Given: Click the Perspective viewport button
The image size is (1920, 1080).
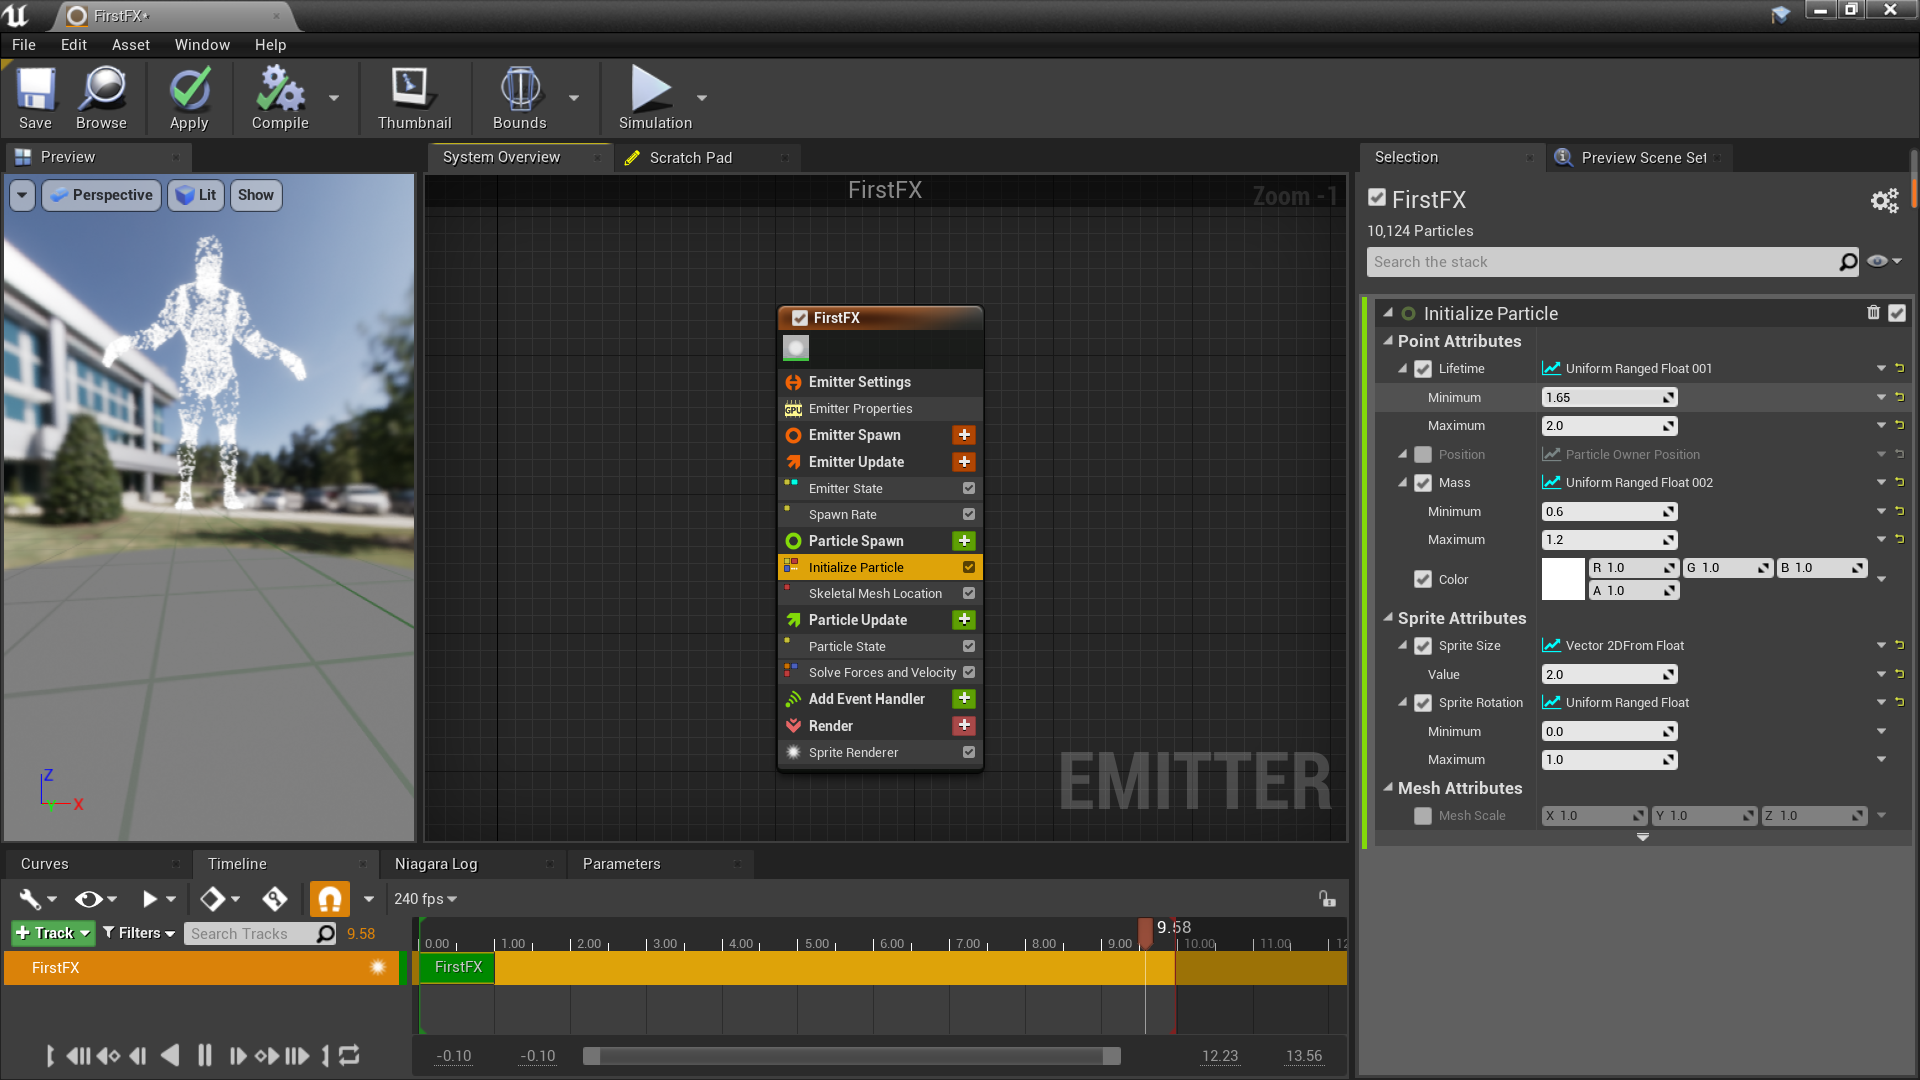Looking at the screenshot, I should tap(101, 195).
